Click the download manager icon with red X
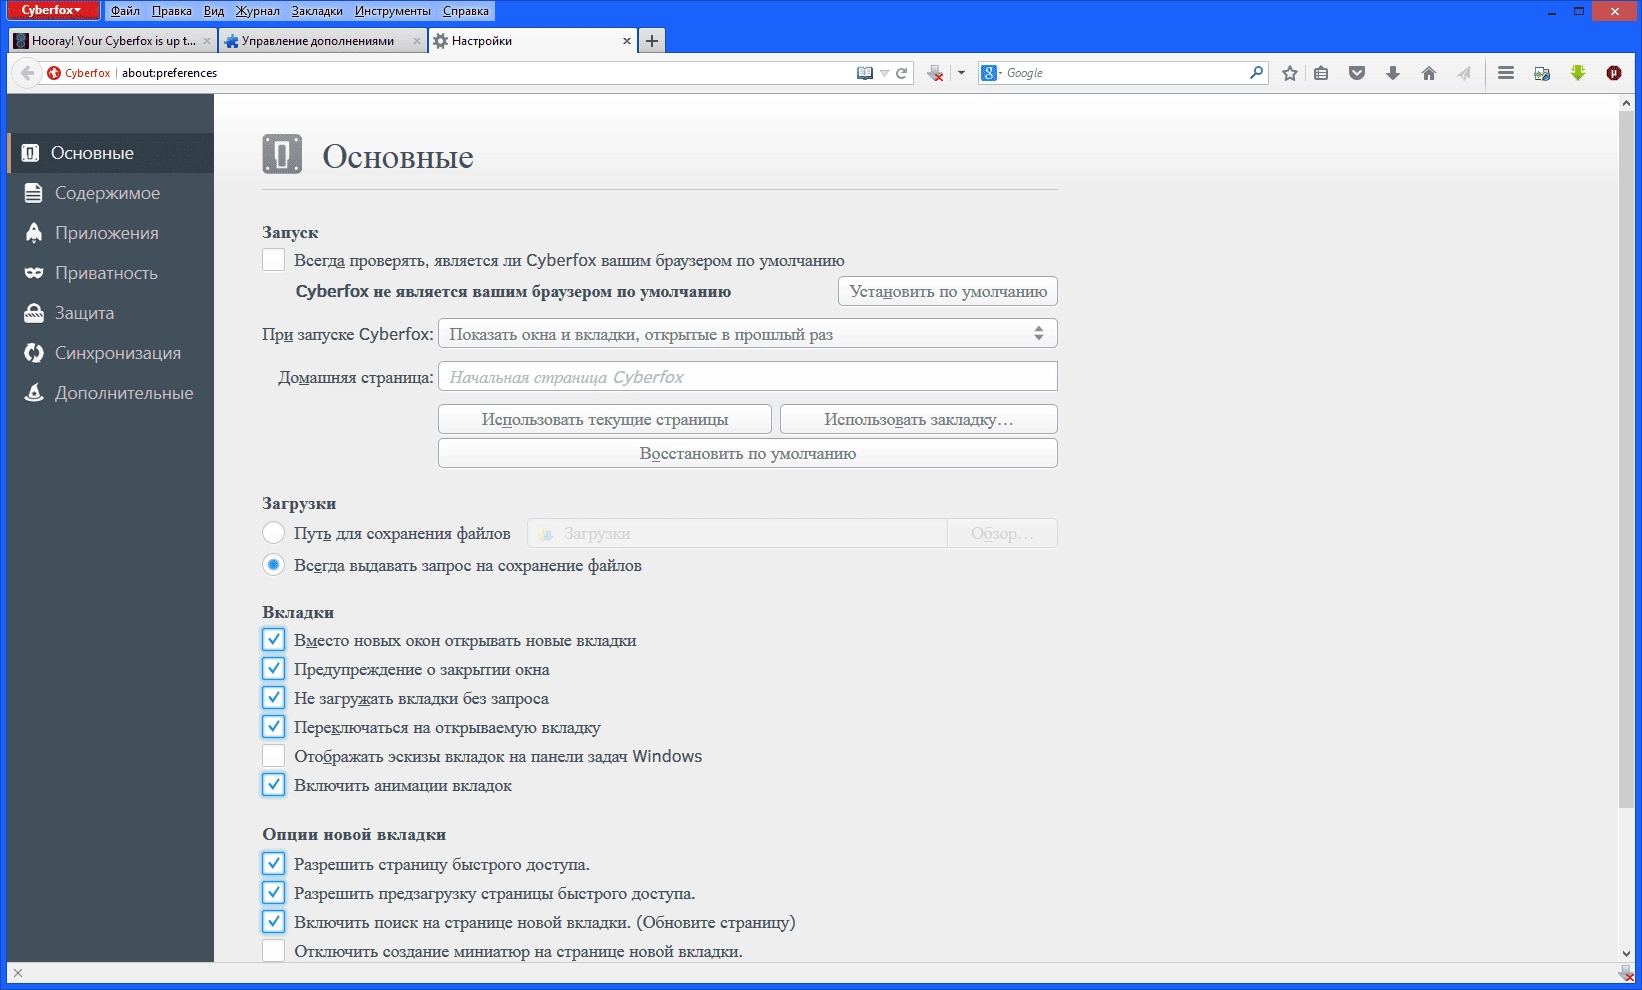 pos(936,73)
